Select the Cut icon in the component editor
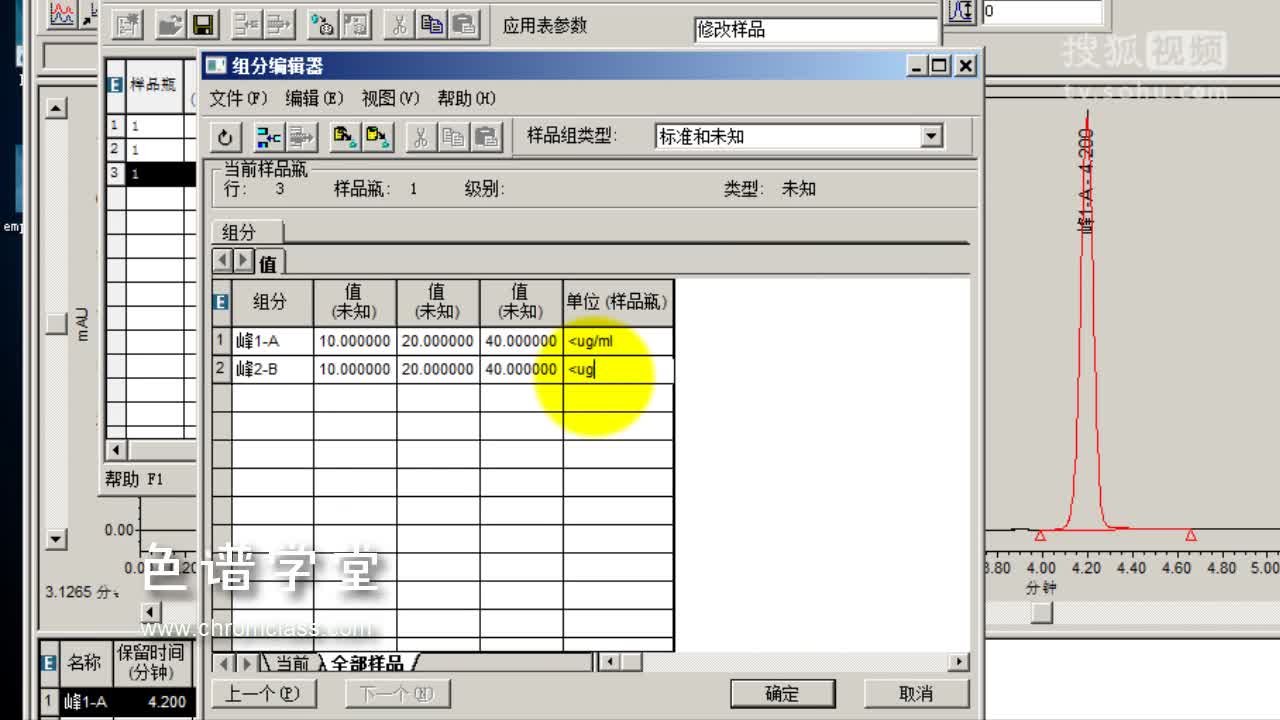This screenshot has height=720, width=1280. pyautogui.click(x=420, y=137)
